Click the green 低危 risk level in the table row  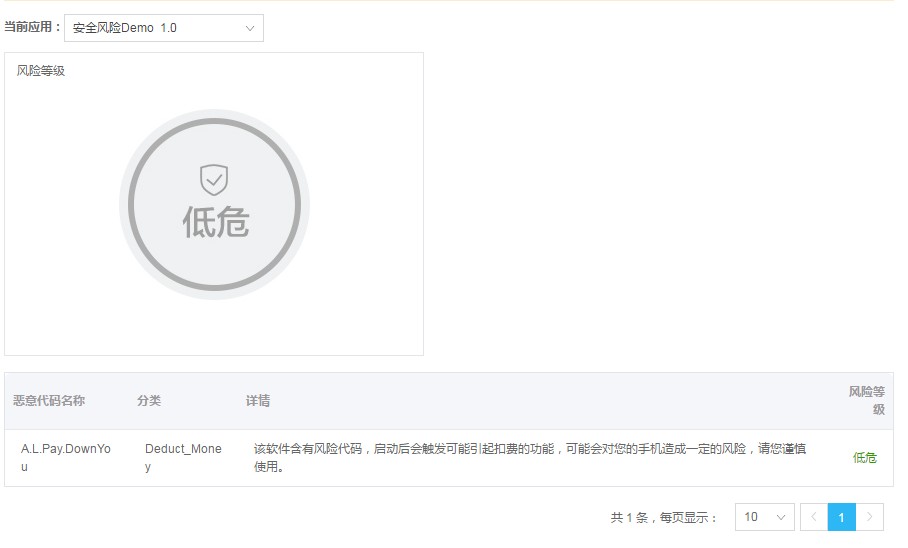(x=864, y=458)
